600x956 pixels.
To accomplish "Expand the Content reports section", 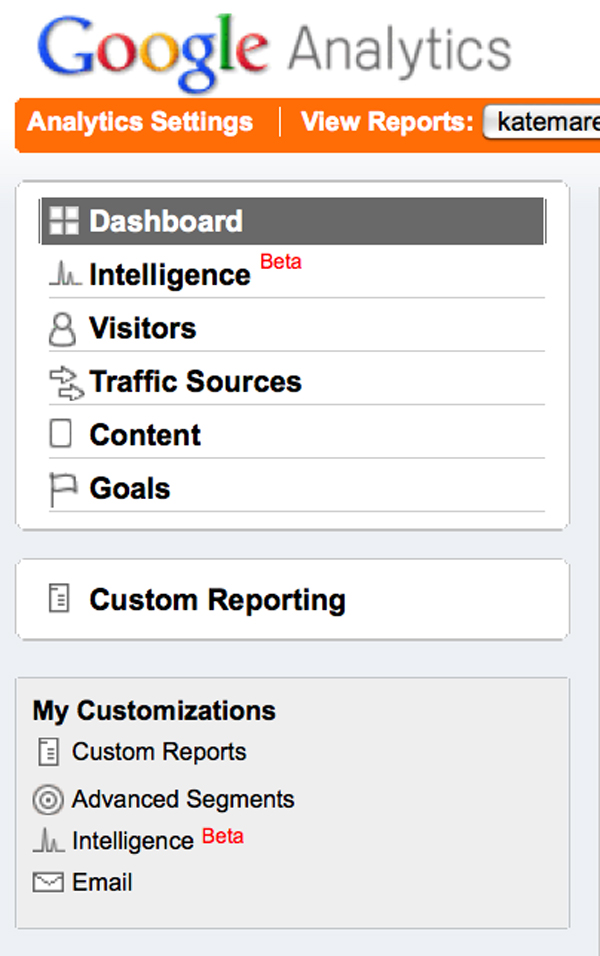I will 145,435.
